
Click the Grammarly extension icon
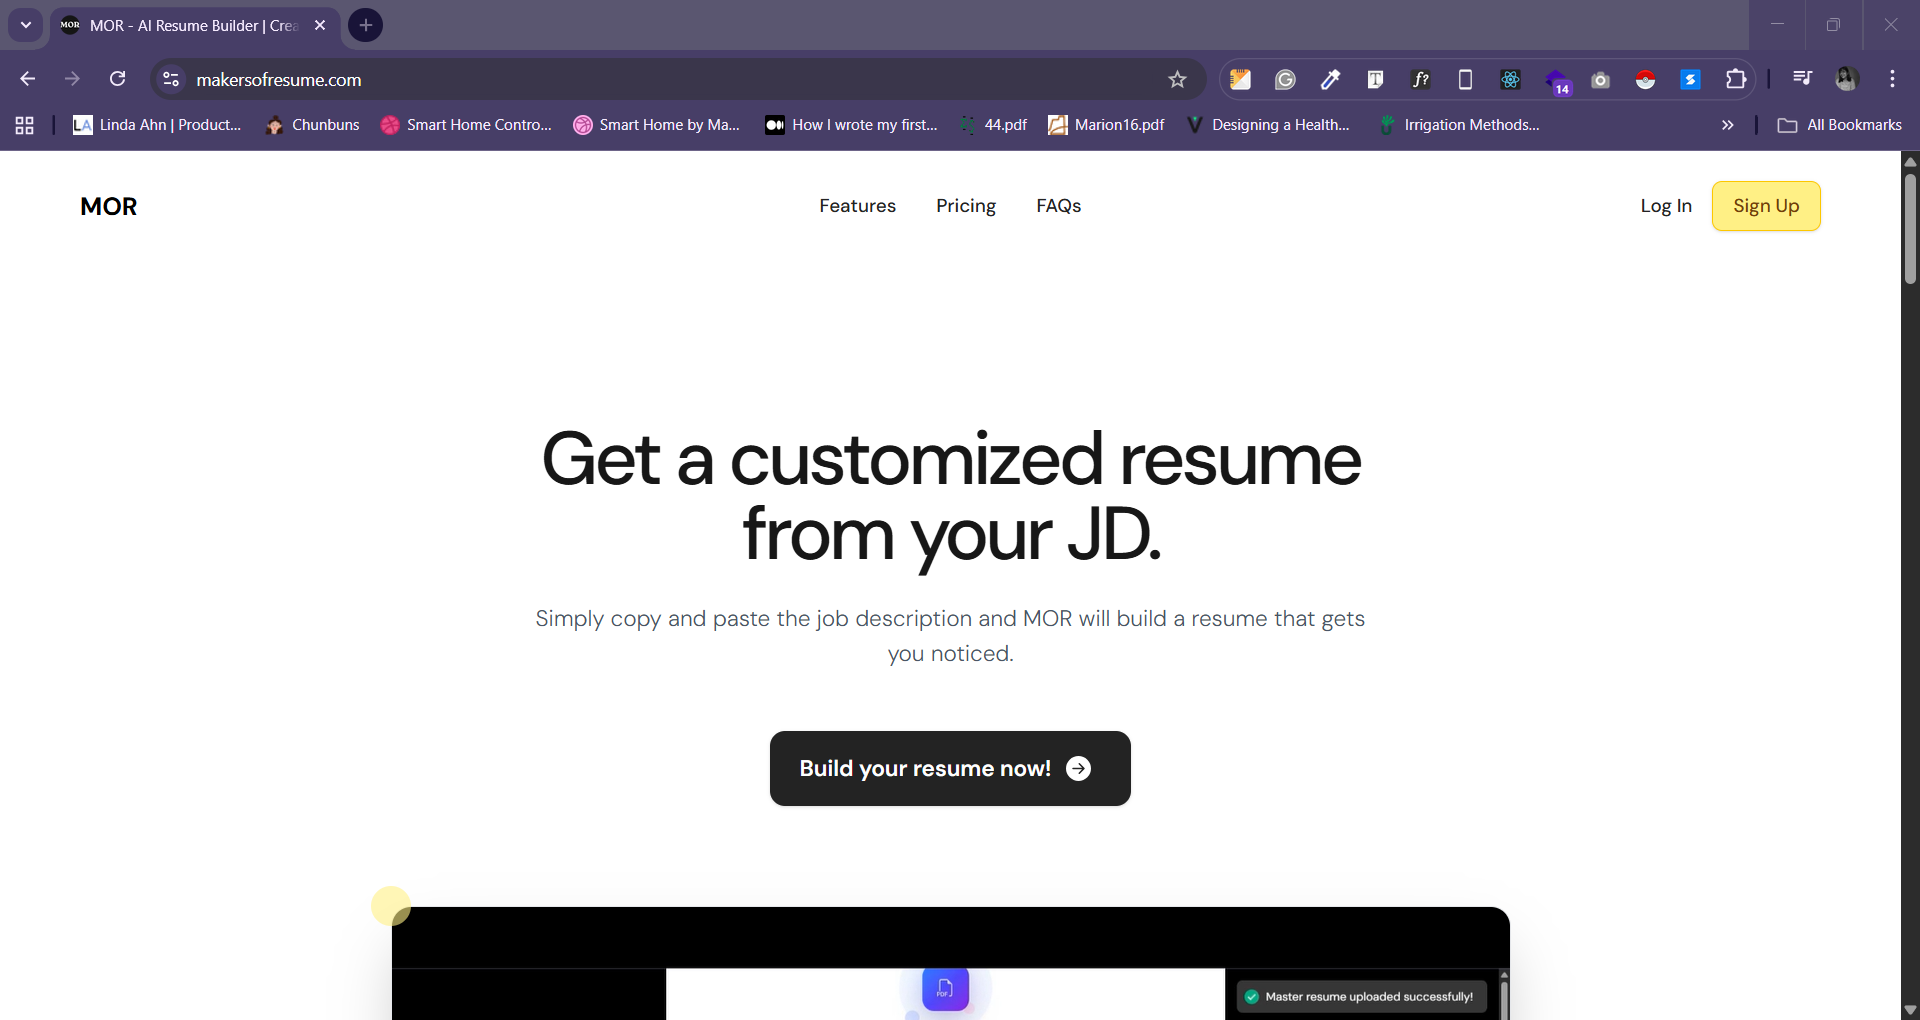1285,80
